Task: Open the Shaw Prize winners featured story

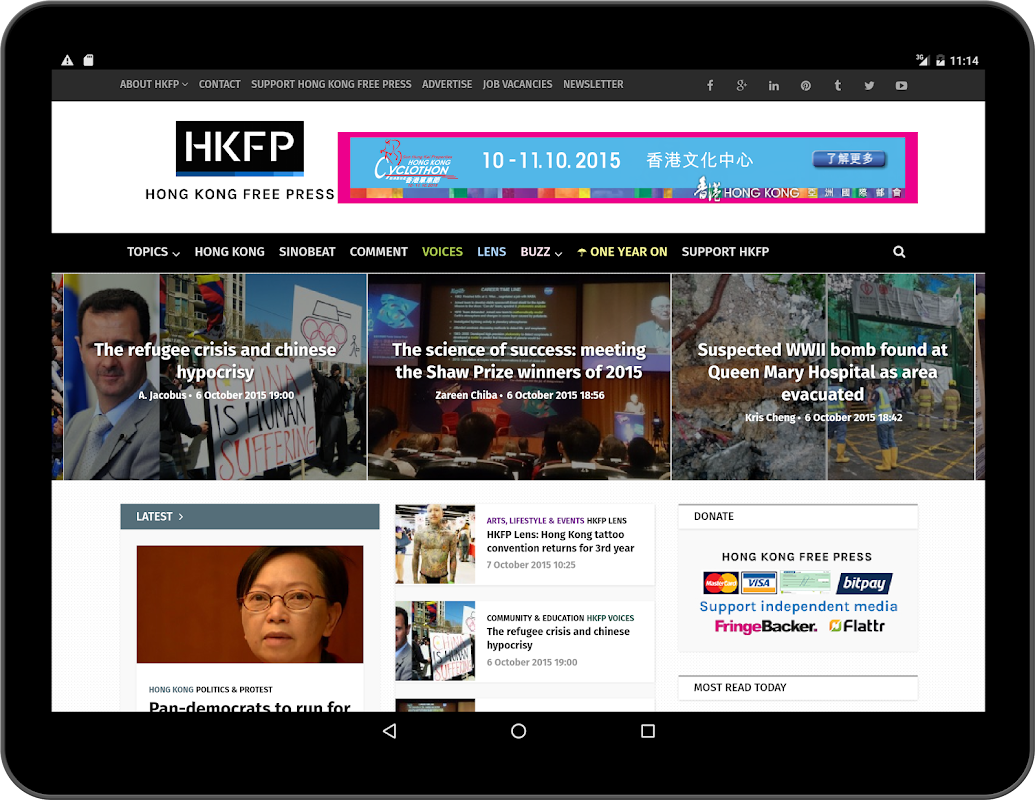Action: [x=519, y=360]
